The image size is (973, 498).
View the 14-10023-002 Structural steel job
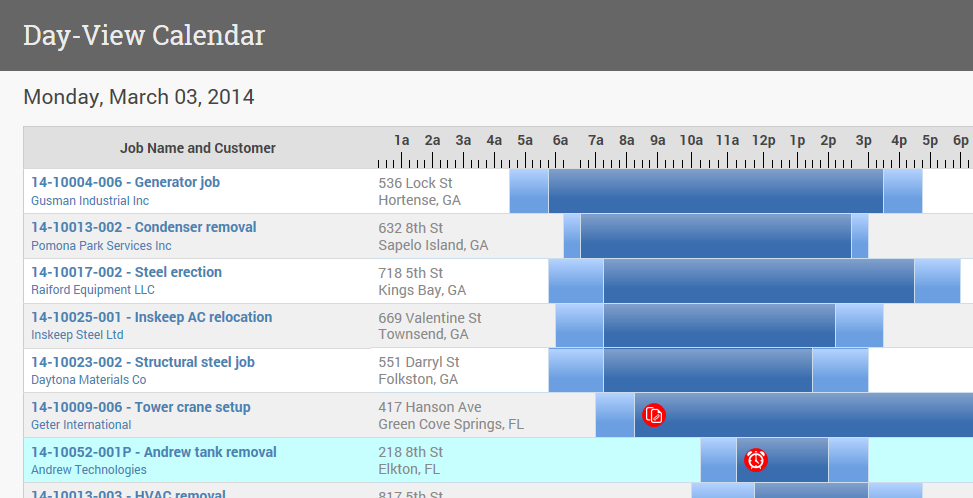click(x=142, y=362)
